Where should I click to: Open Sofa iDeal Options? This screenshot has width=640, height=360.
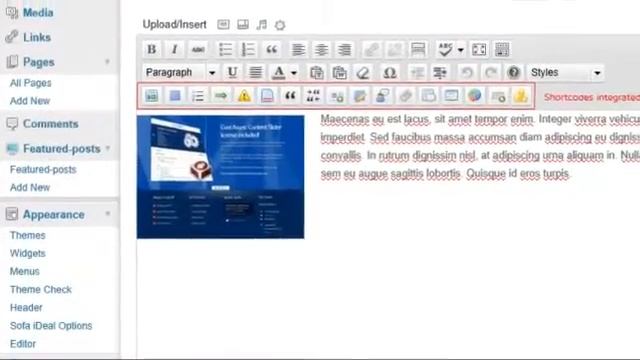pyautogui.click(x=51, y=326)
